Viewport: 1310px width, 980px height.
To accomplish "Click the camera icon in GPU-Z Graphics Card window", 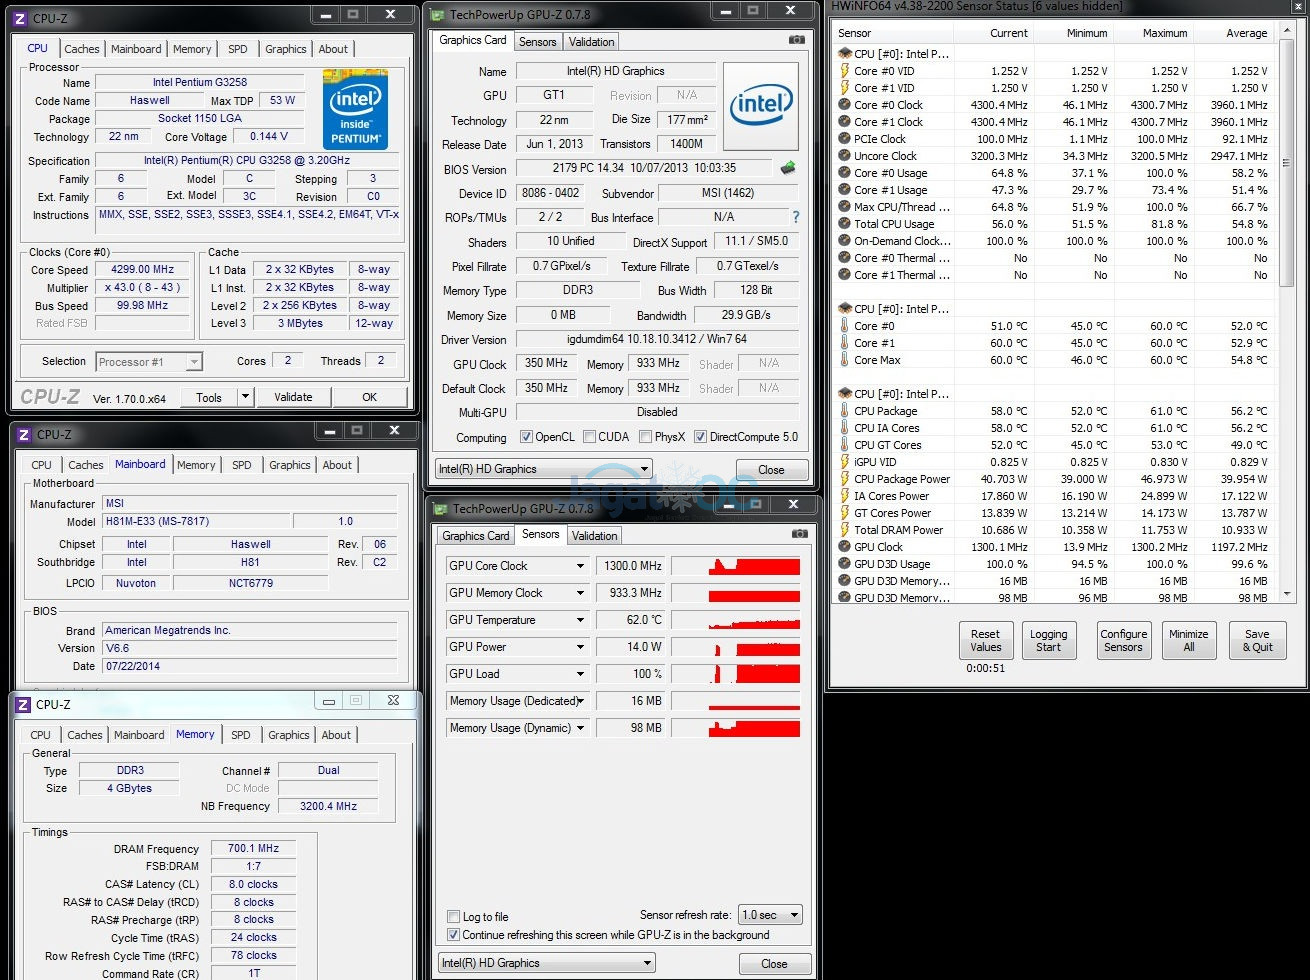I will tap(796, 40).
